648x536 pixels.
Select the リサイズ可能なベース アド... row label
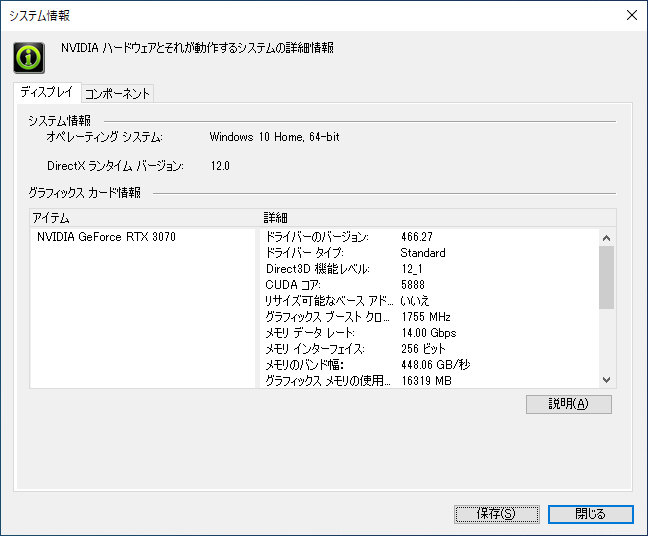pyautogui.click(x=329, y=301)
